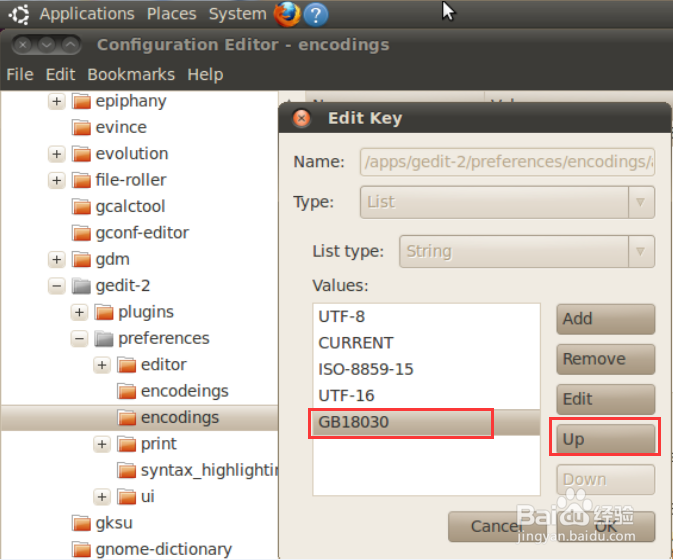
Task: Launch Firefox from the top panel
Action: (287, 14)
